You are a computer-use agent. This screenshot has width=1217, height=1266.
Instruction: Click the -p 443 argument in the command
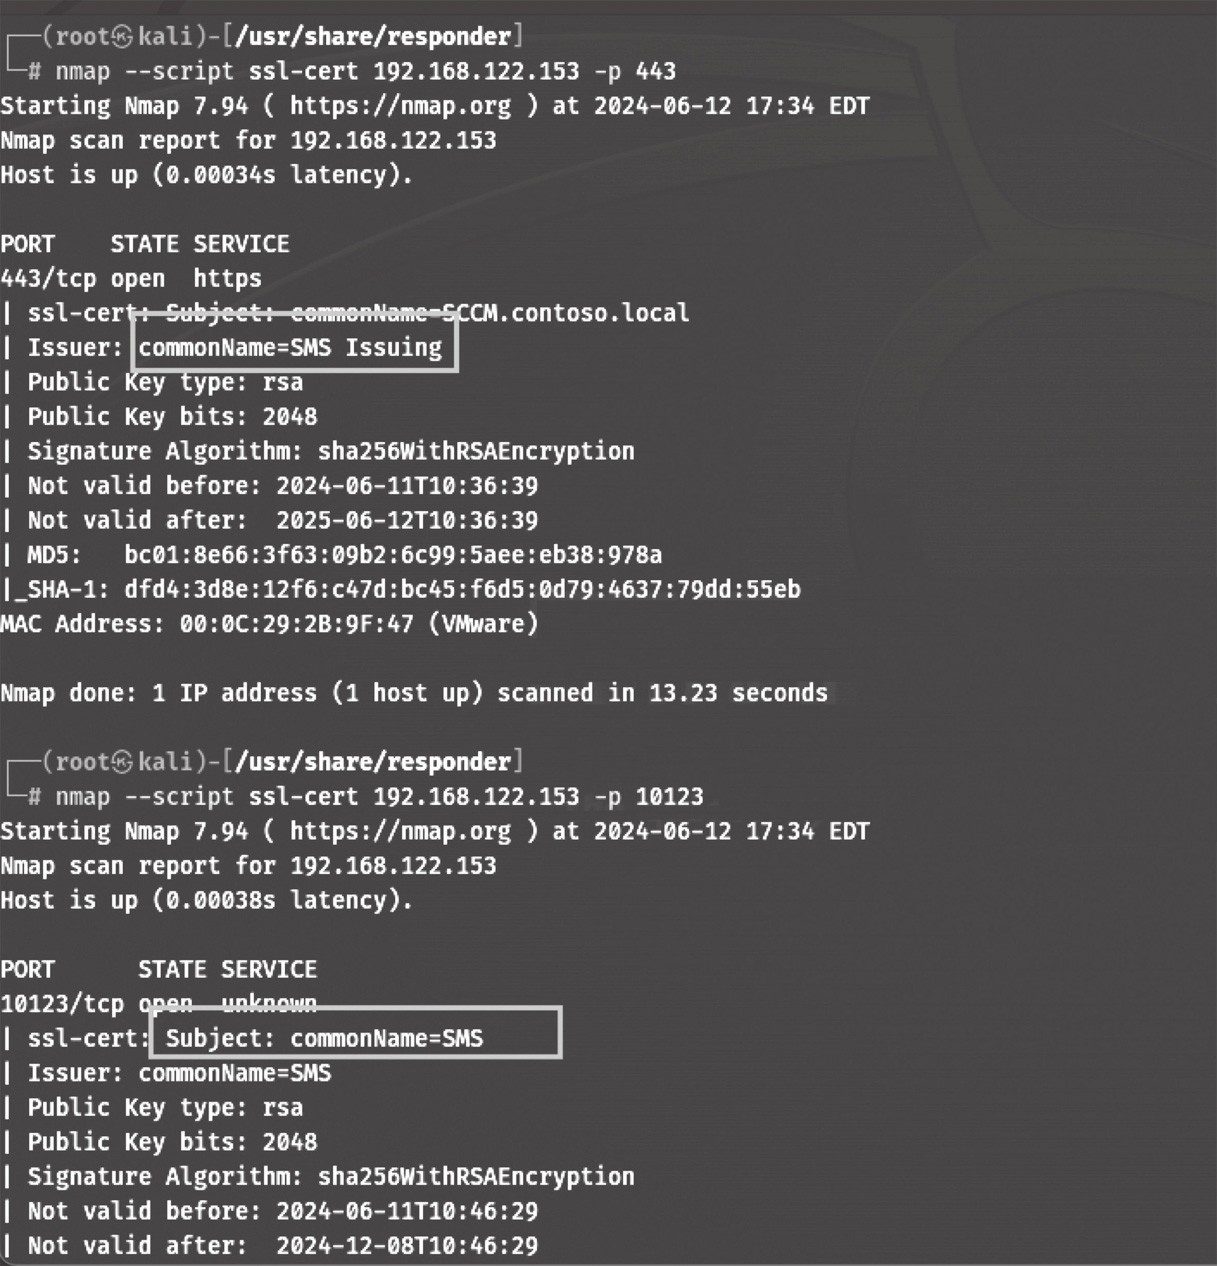tap(635, 72)
